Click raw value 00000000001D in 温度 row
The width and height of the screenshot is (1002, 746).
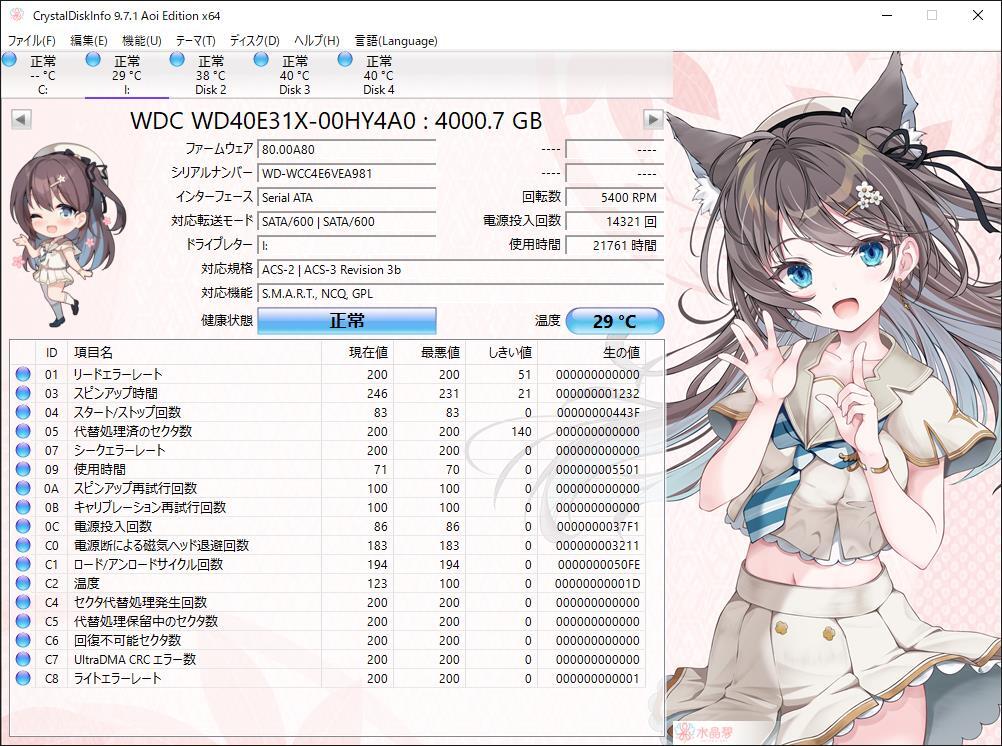coord(597,584)
